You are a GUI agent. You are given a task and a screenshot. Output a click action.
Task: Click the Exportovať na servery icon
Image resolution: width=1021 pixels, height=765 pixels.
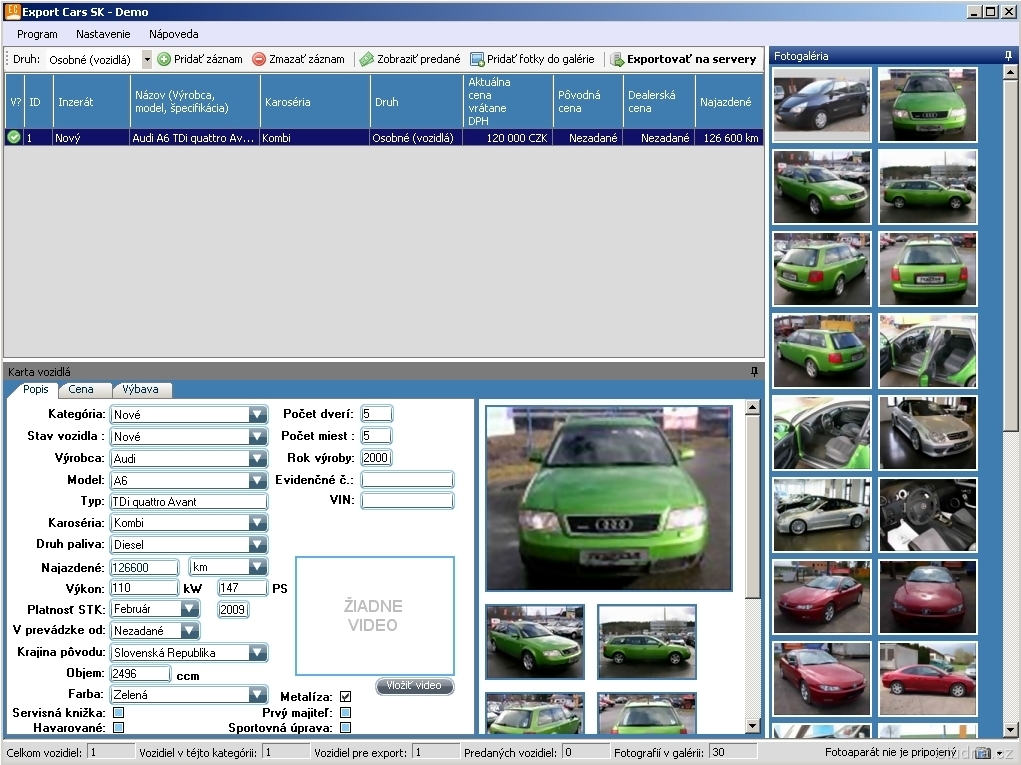coord(617,59)
